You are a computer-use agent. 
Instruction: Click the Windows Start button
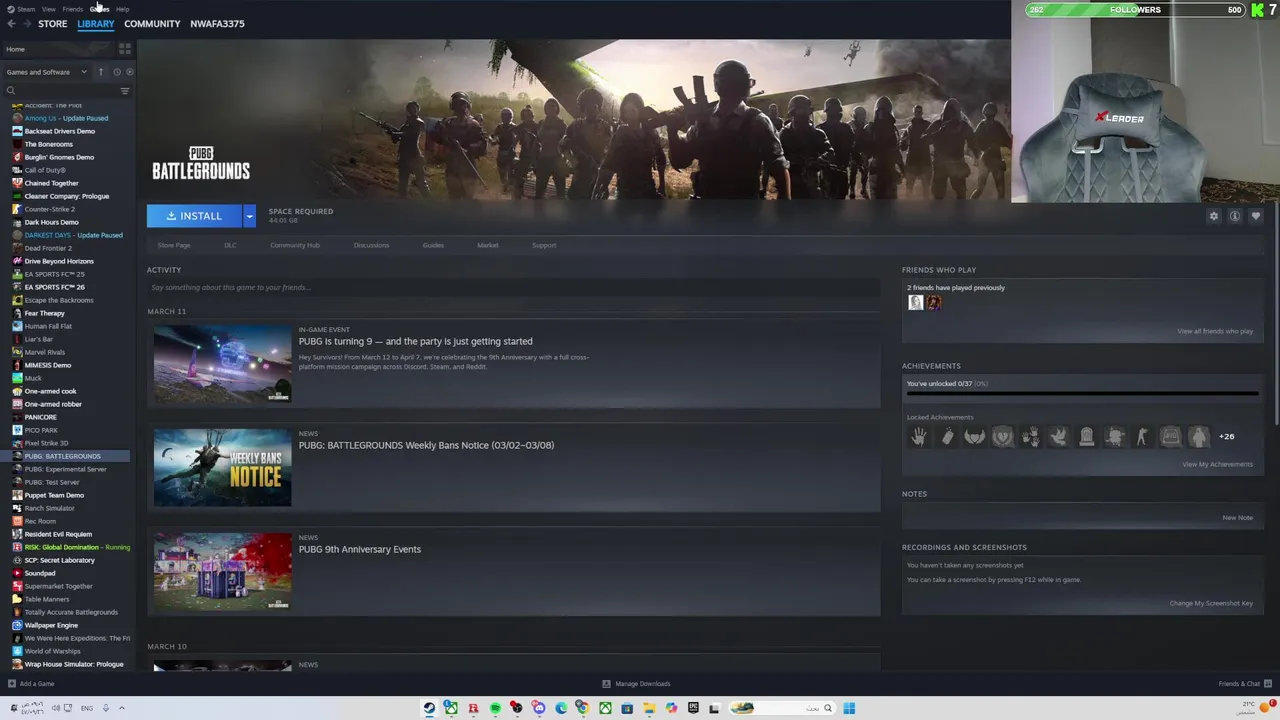coord(849,708)
